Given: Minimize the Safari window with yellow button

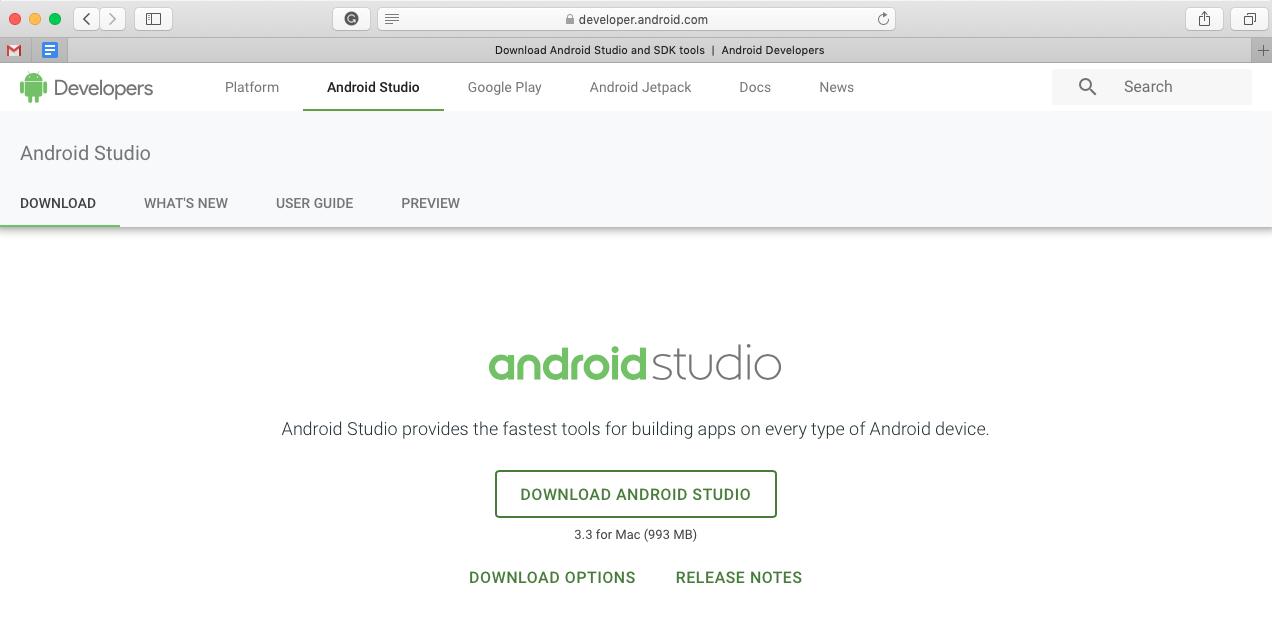Looking at the screenshot, I should tap(35, 19).
